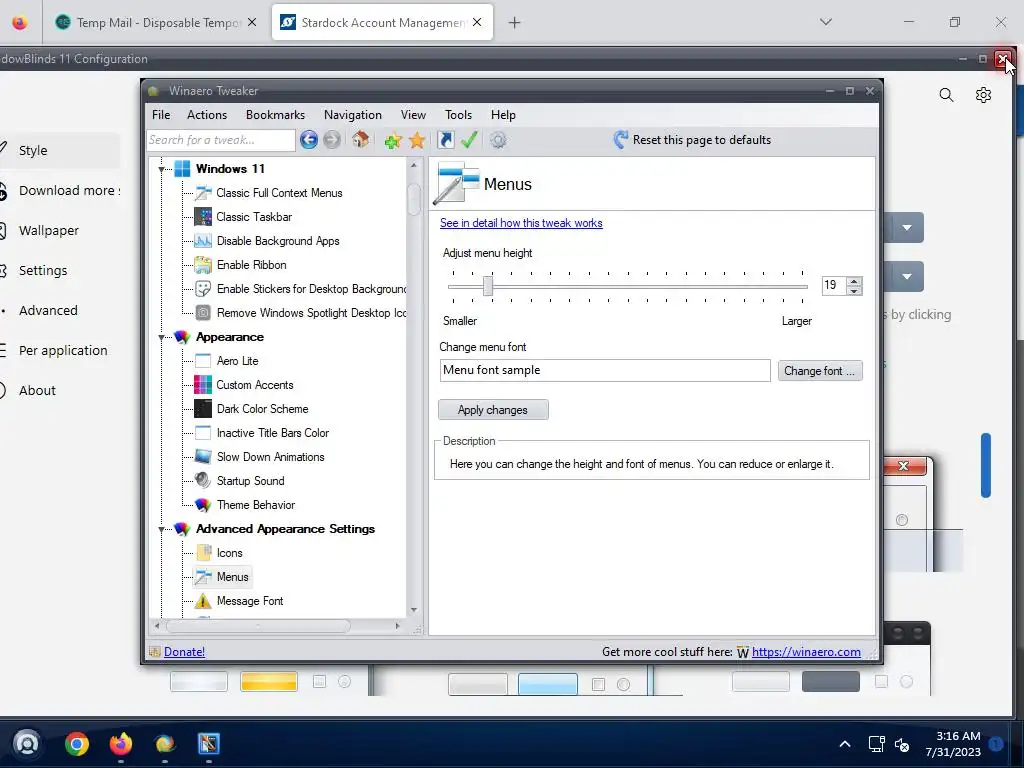
Task: Click the grey Forward navigation arrow
Action: (x=332, y=140)
